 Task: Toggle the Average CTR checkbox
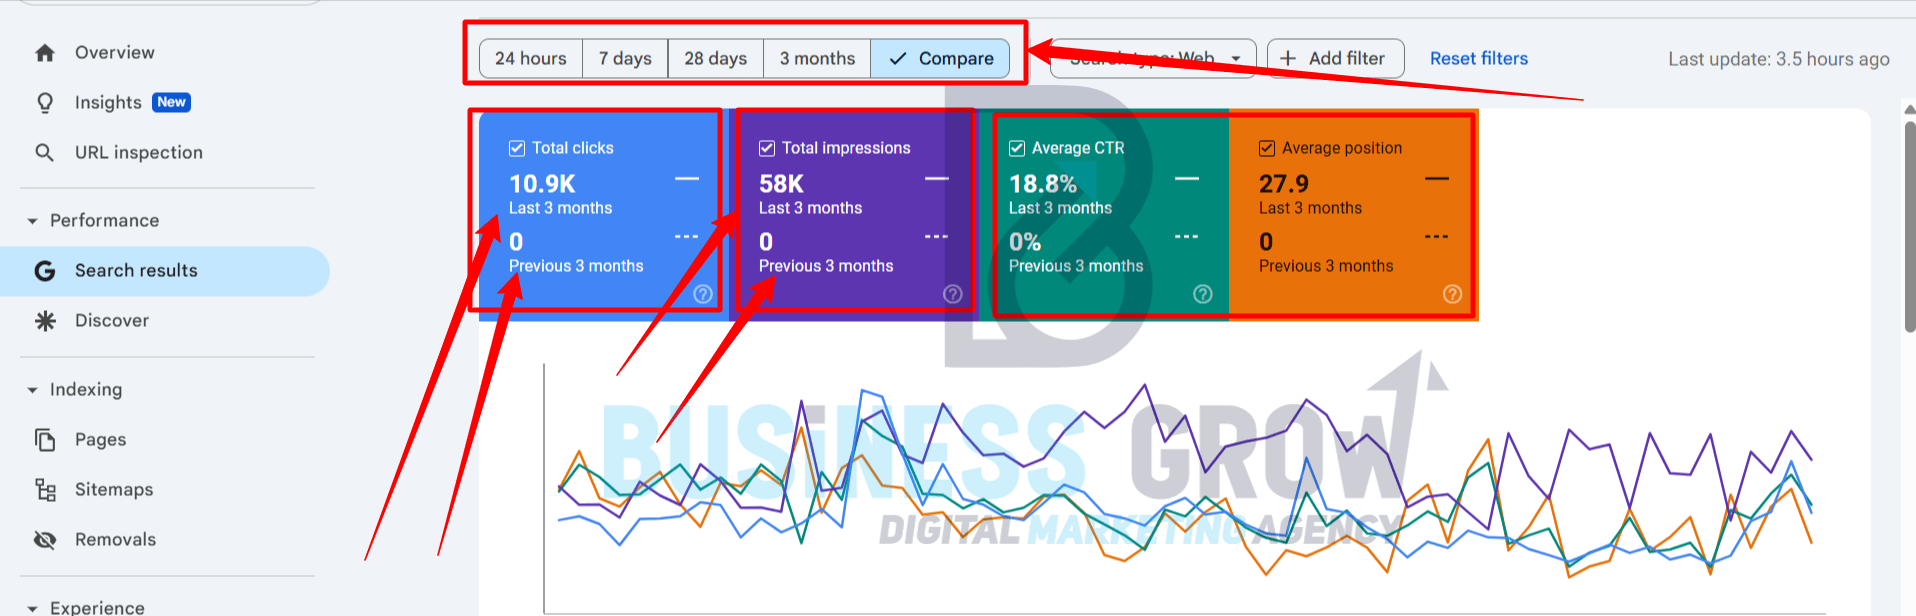(x=1017, y=148)
